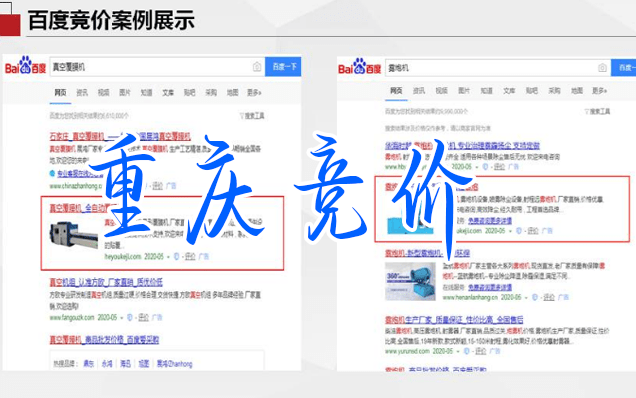Switch to 地图 tab in 雾炮机 search
636x398 pixels.
577,90
